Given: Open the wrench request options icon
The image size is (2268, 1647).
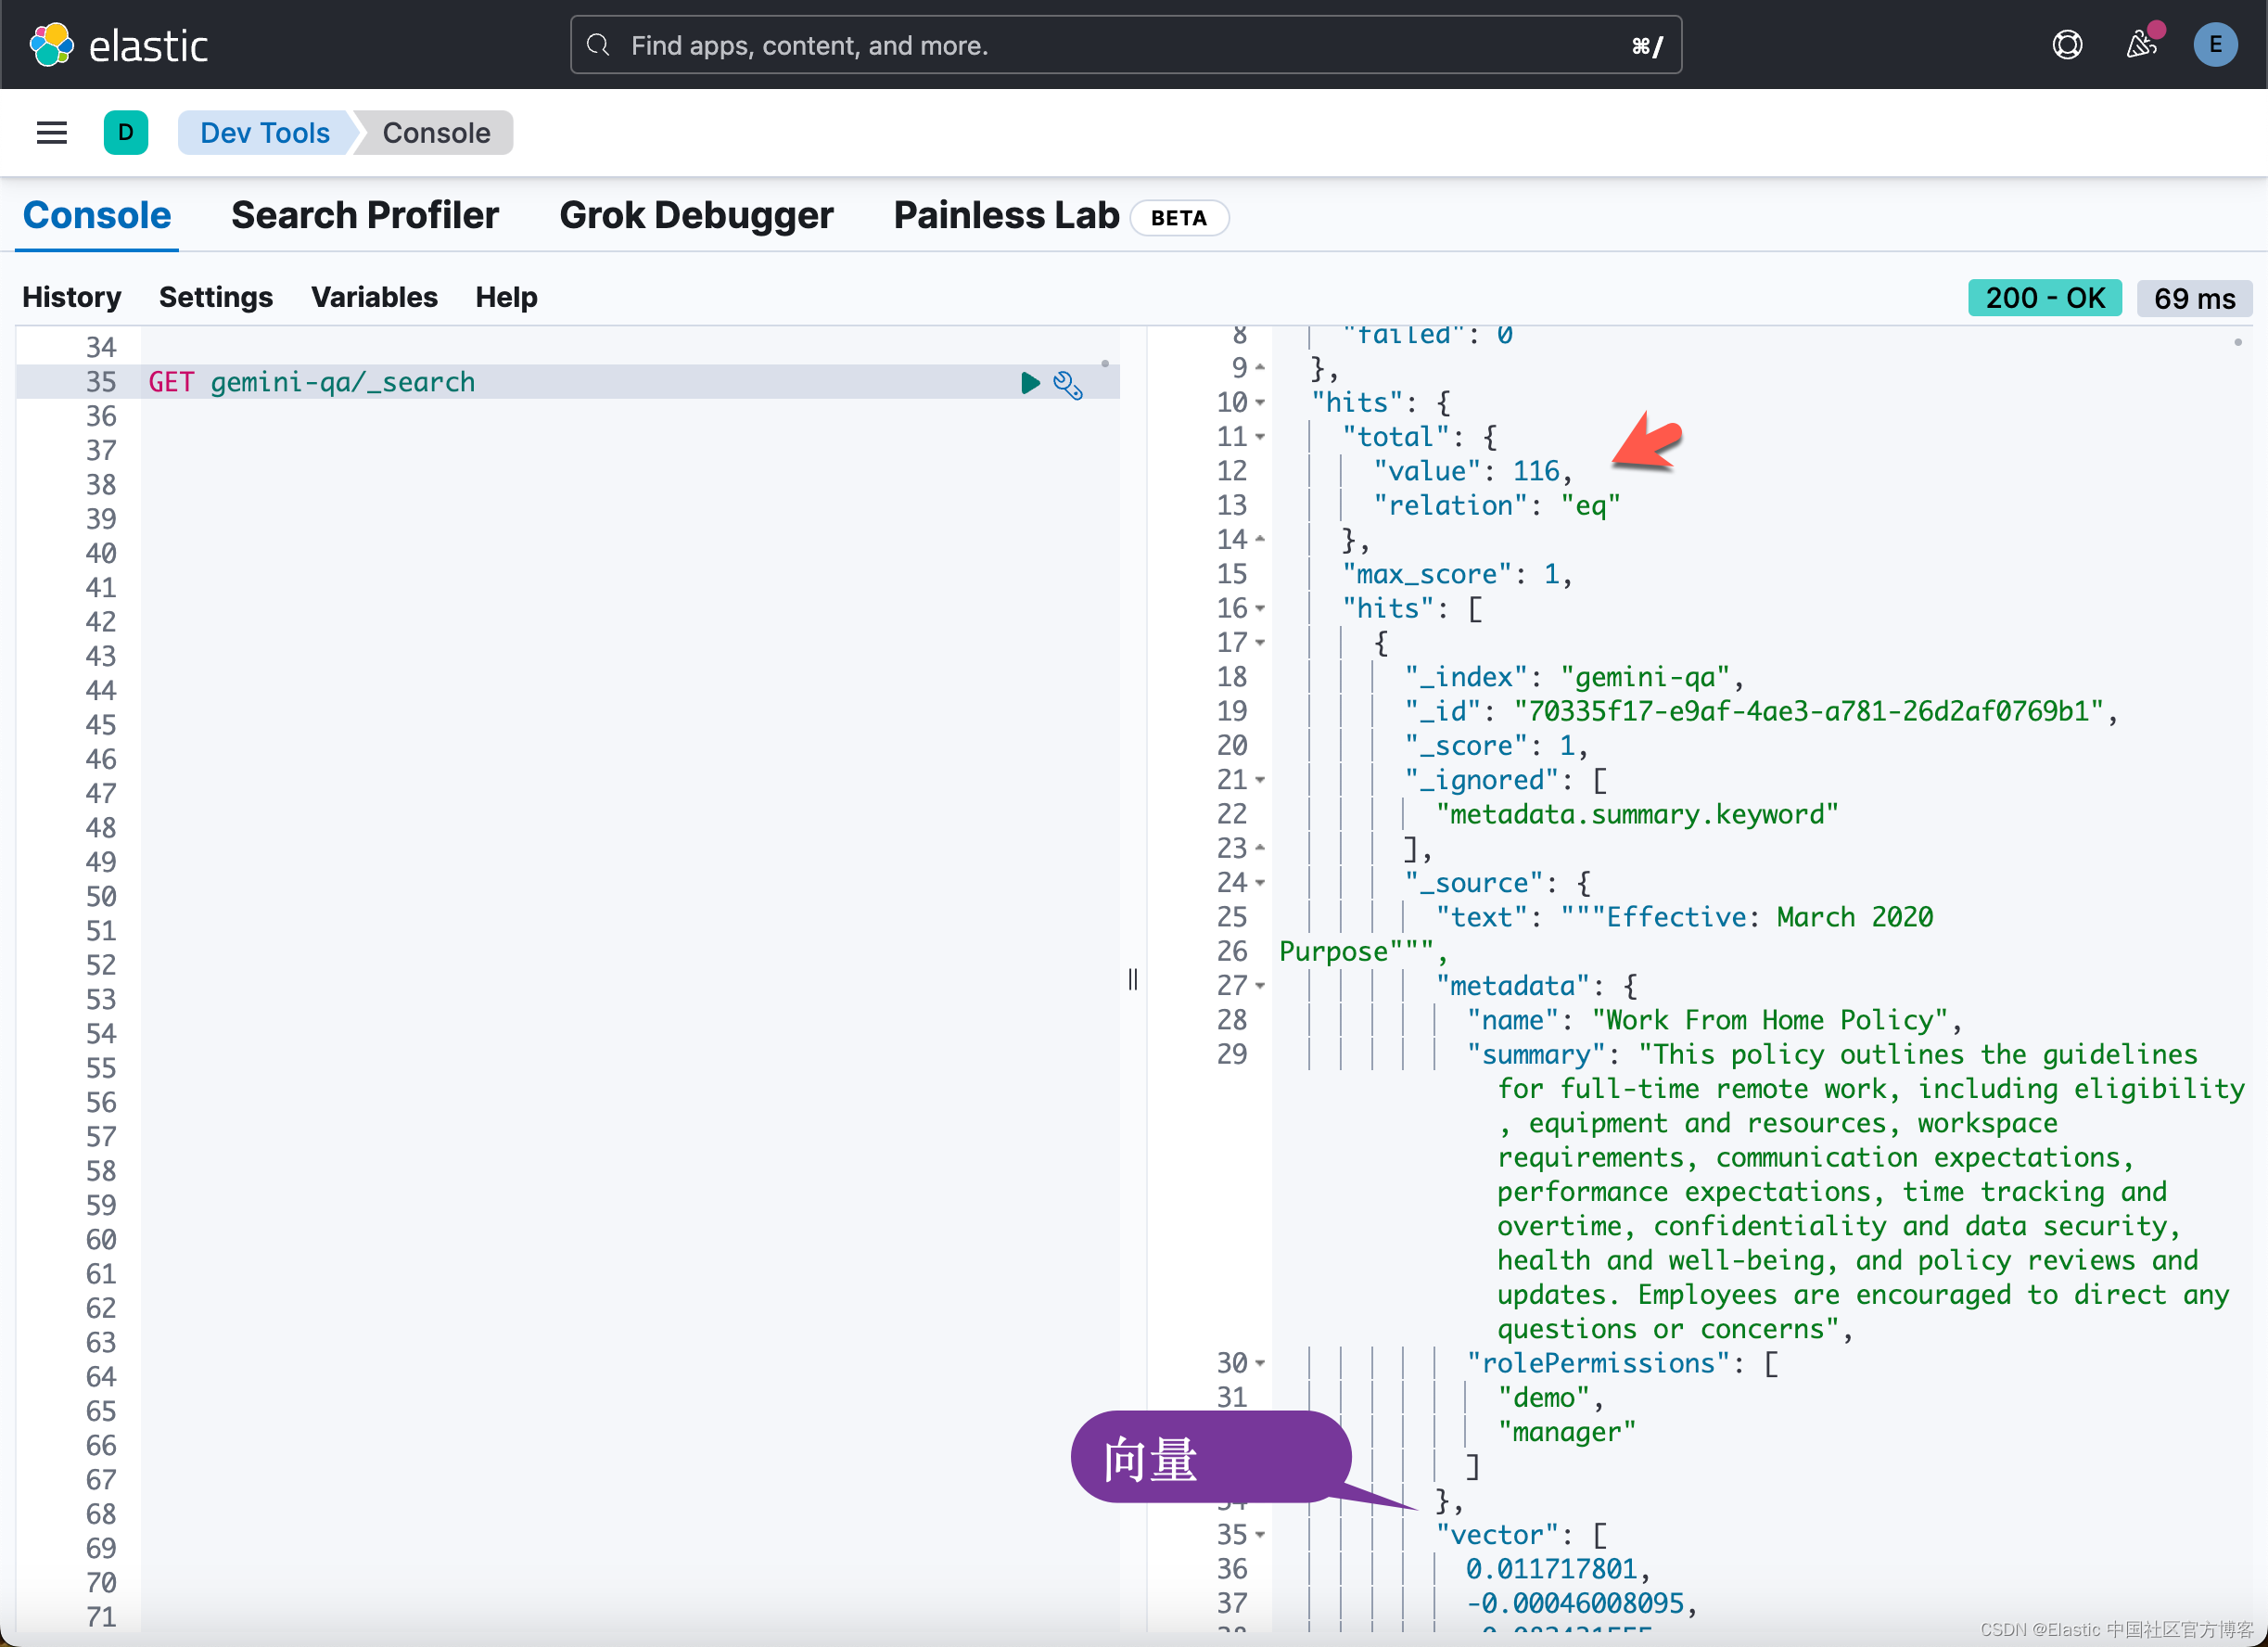Looking at the screenshot, I should pos(1068,384).
